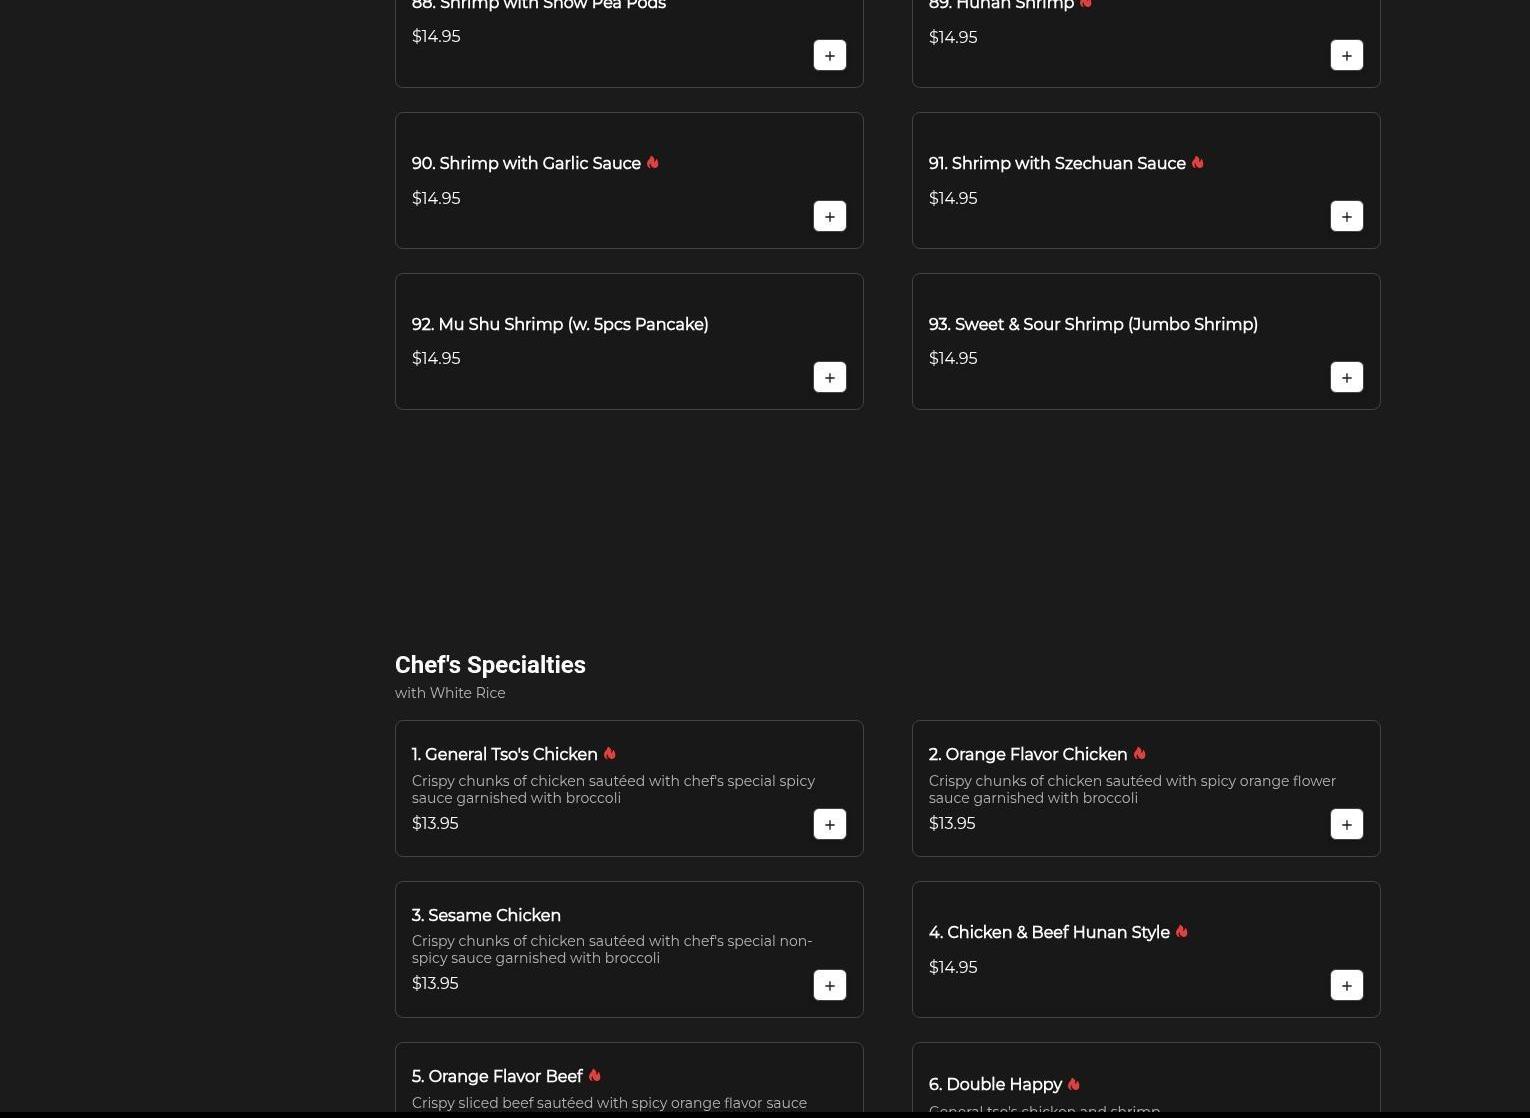Click the Chef's Specialties section heading
The height and width of the screenshot is (1118, 1530).
pos(490,665)
